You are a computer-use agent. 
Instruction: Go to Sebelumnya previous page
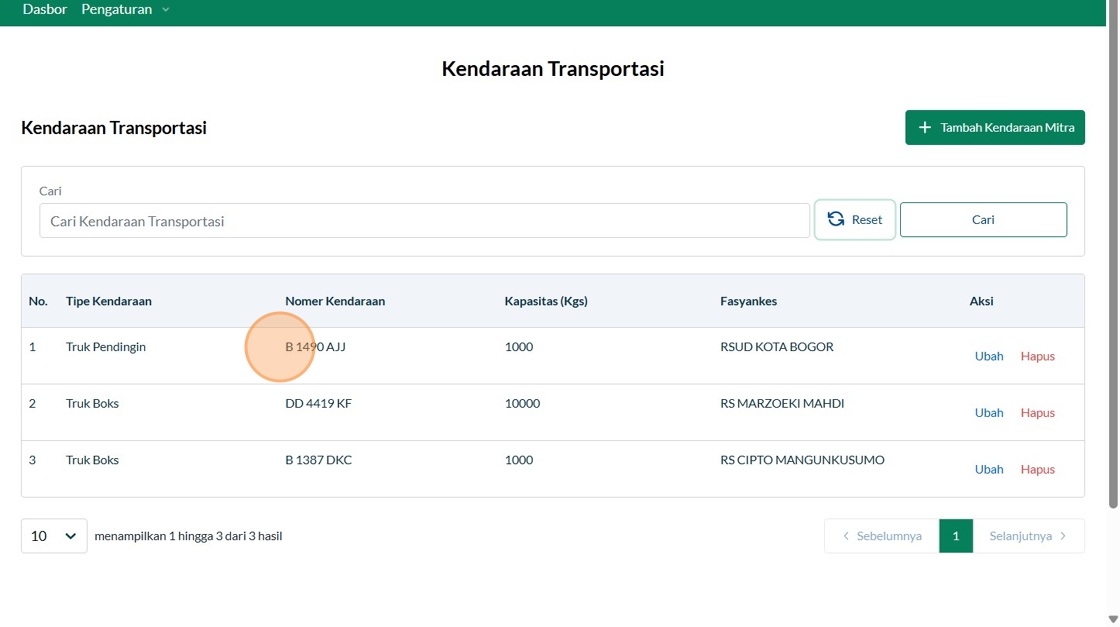pos(882,536)
